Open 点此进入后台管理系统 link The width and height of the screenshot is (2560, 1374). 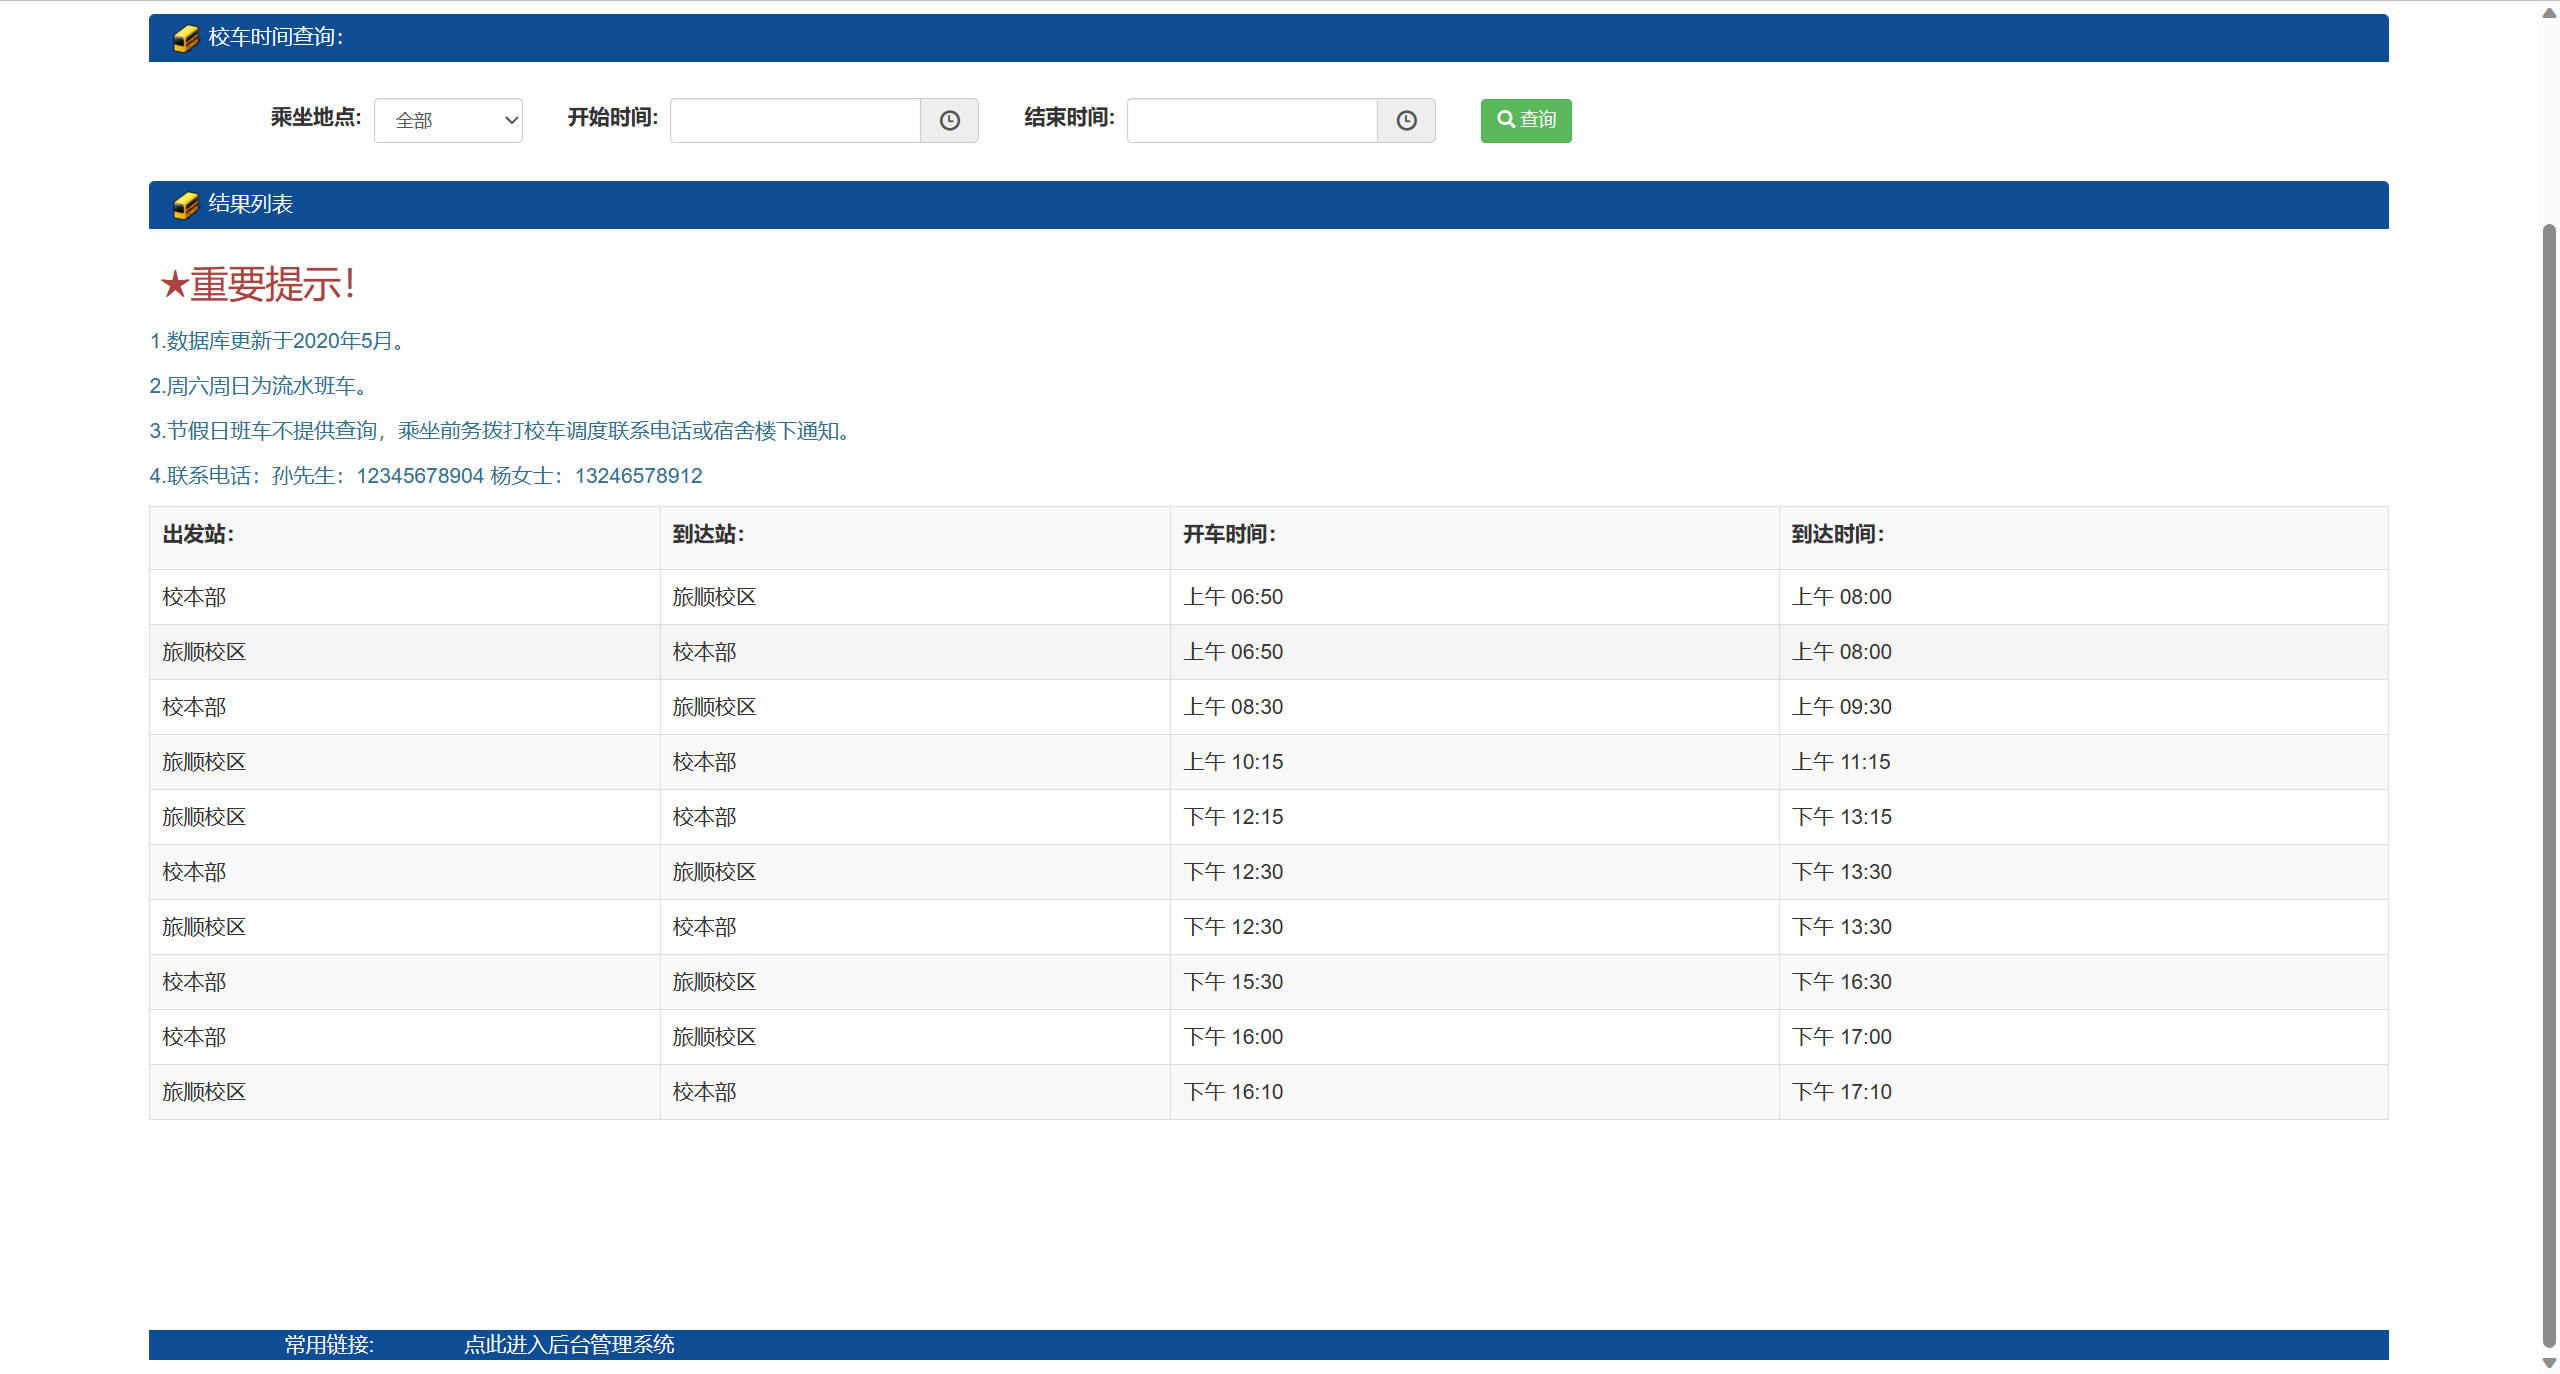(569, 1344)
